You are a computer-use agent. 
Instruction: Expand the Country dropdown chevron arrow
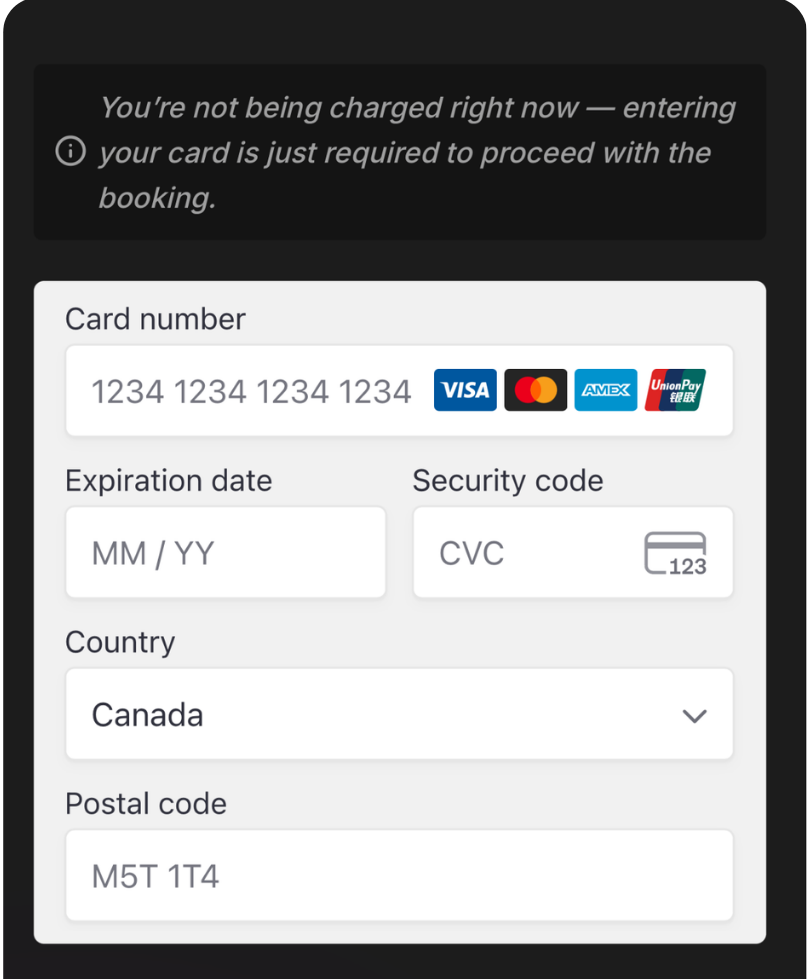click(693, 715)
